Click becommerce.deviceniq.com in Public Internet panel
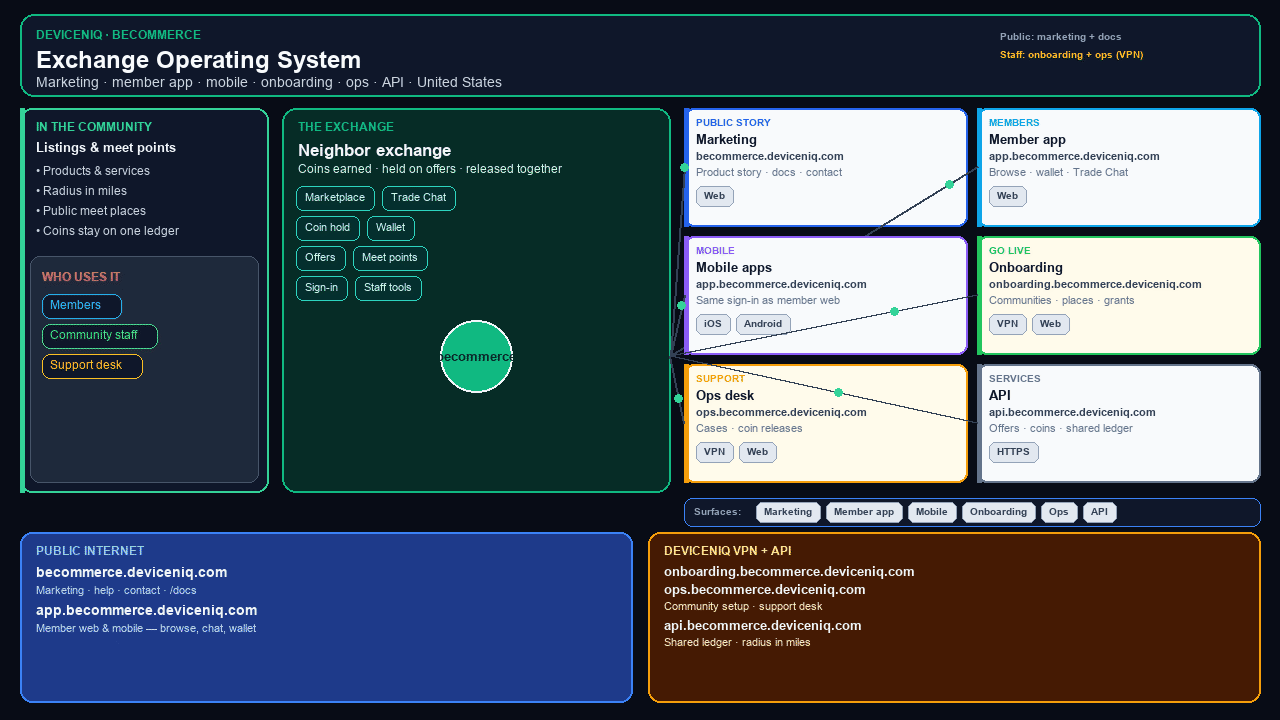This screenshot has width=1280, height=720. (x=131, y=573)
